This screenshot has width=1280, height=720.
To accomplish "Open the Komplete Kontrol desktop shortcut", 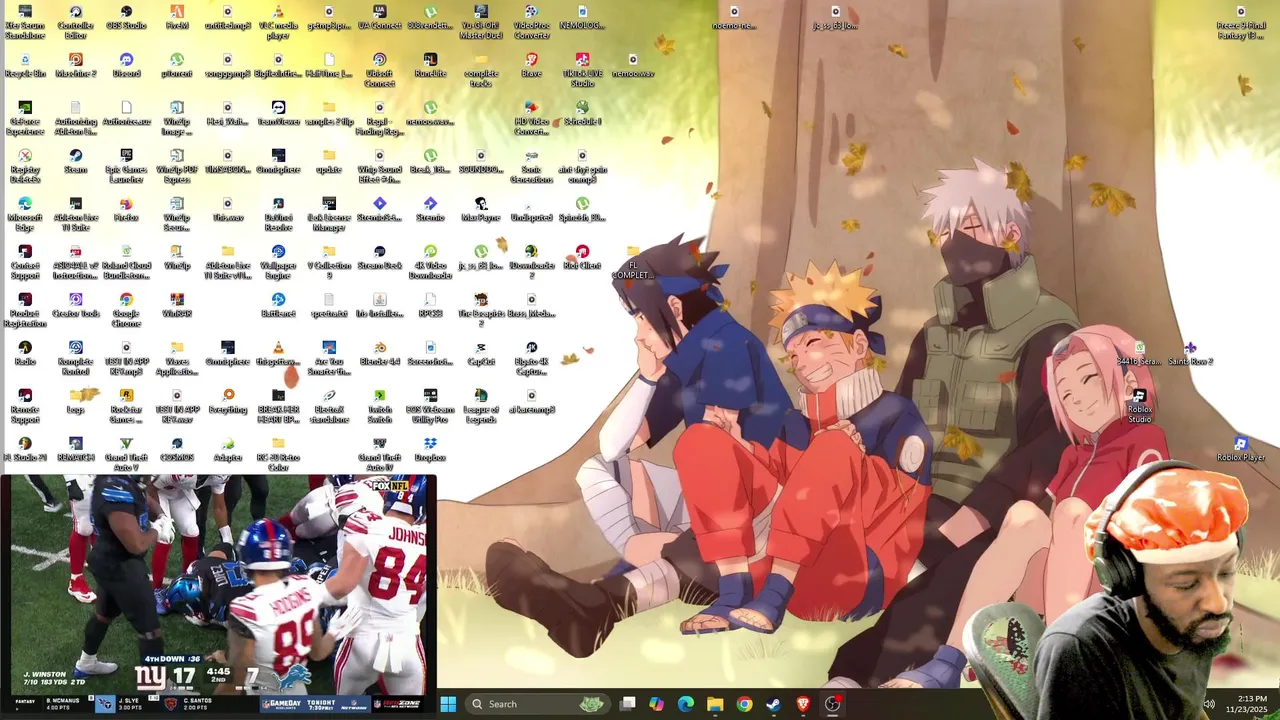I will click(x=75, y=358).
